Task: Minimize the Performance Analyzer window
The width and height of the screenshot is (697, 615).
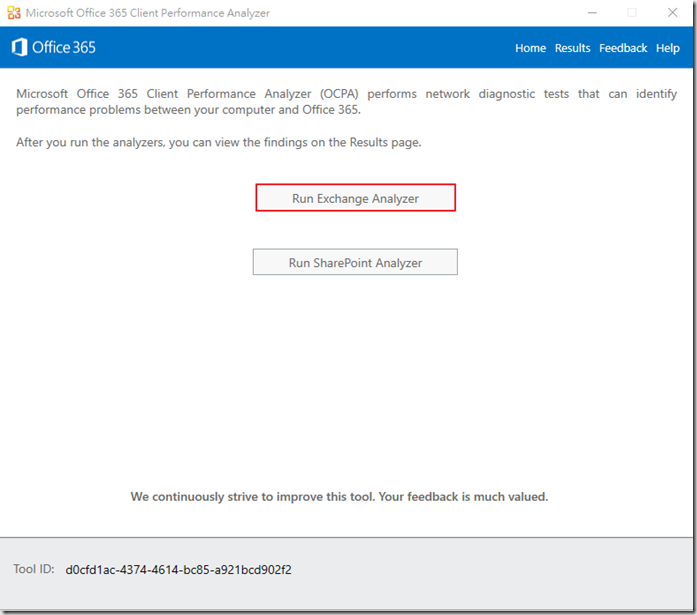Action: [588, 13]
